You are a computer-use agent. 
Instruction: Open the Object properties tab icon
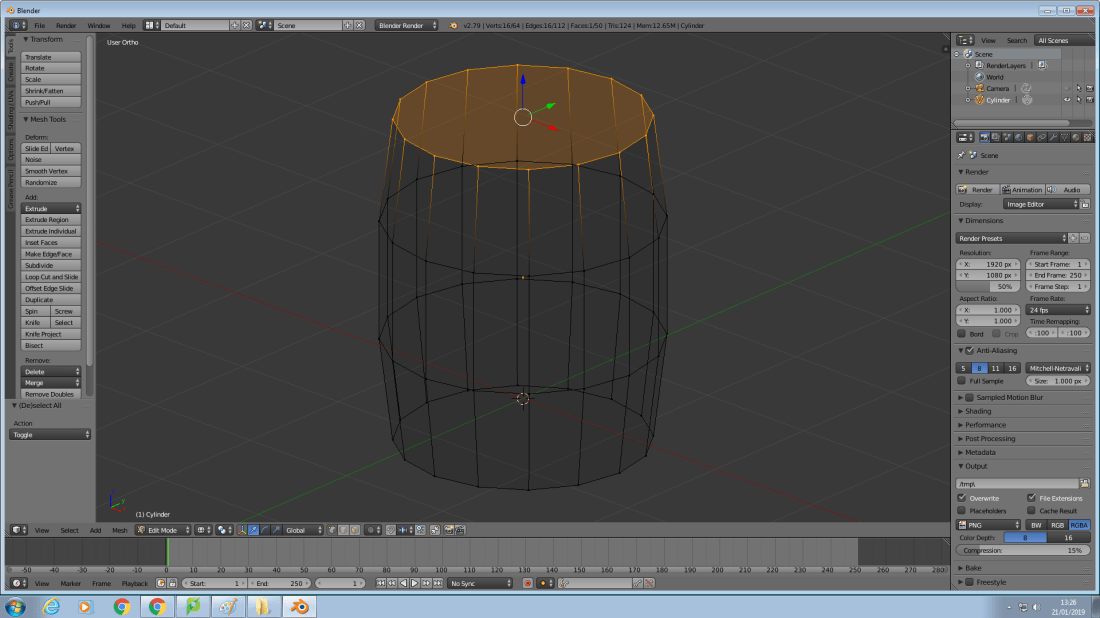(x=1030, y=137)
